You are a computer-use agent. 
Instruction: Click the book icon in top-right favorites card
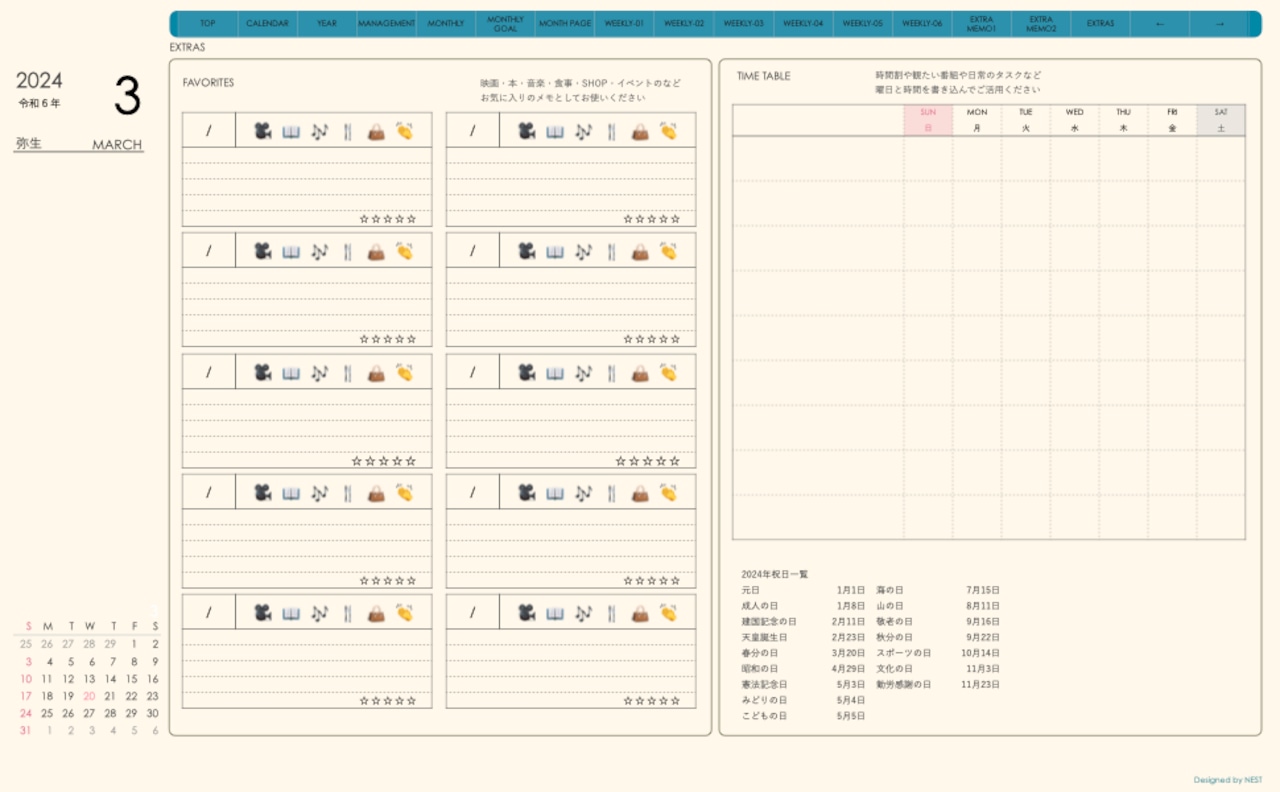[555, 131]
